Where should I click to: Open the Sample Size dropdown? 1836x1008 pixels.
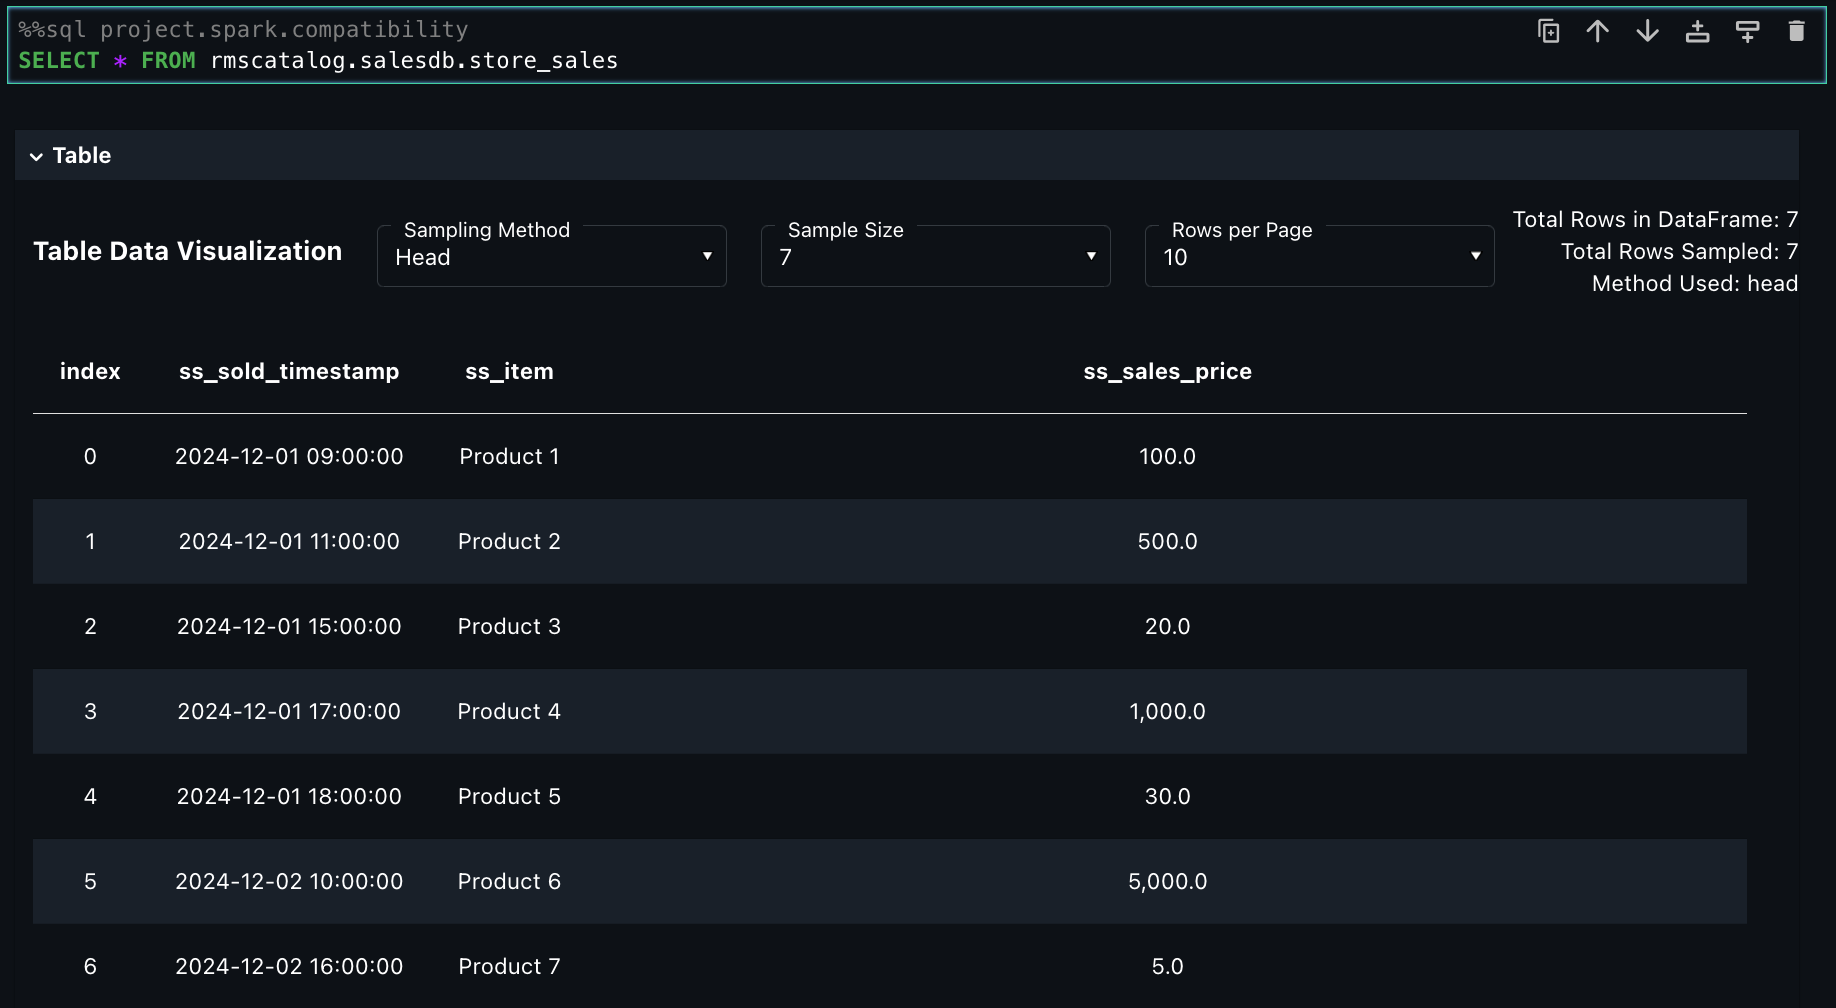[x=936, y=256]
